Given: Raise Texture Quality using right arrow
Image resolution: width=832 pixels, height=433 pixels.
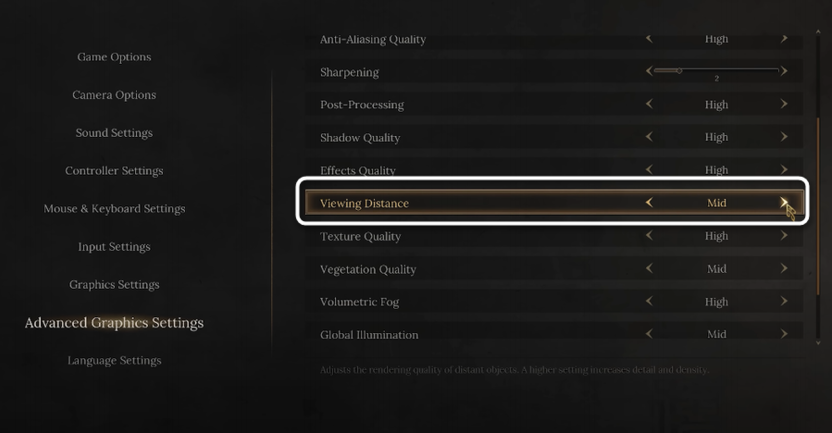Looking at the screenshot, I should [x=784, y=236].
